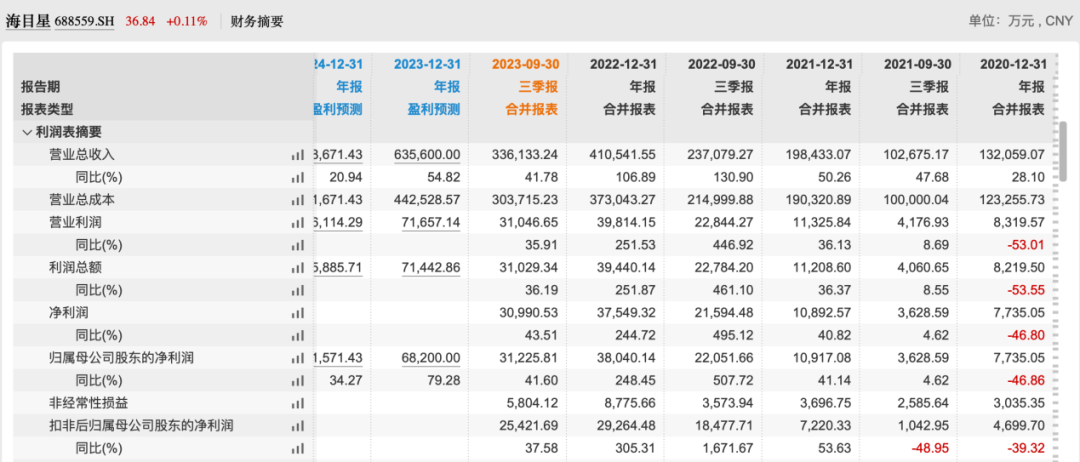The height and width of the screenshot is (462, 1080).
Task: Select the 财务摘要 label
Action: point(257,21)
